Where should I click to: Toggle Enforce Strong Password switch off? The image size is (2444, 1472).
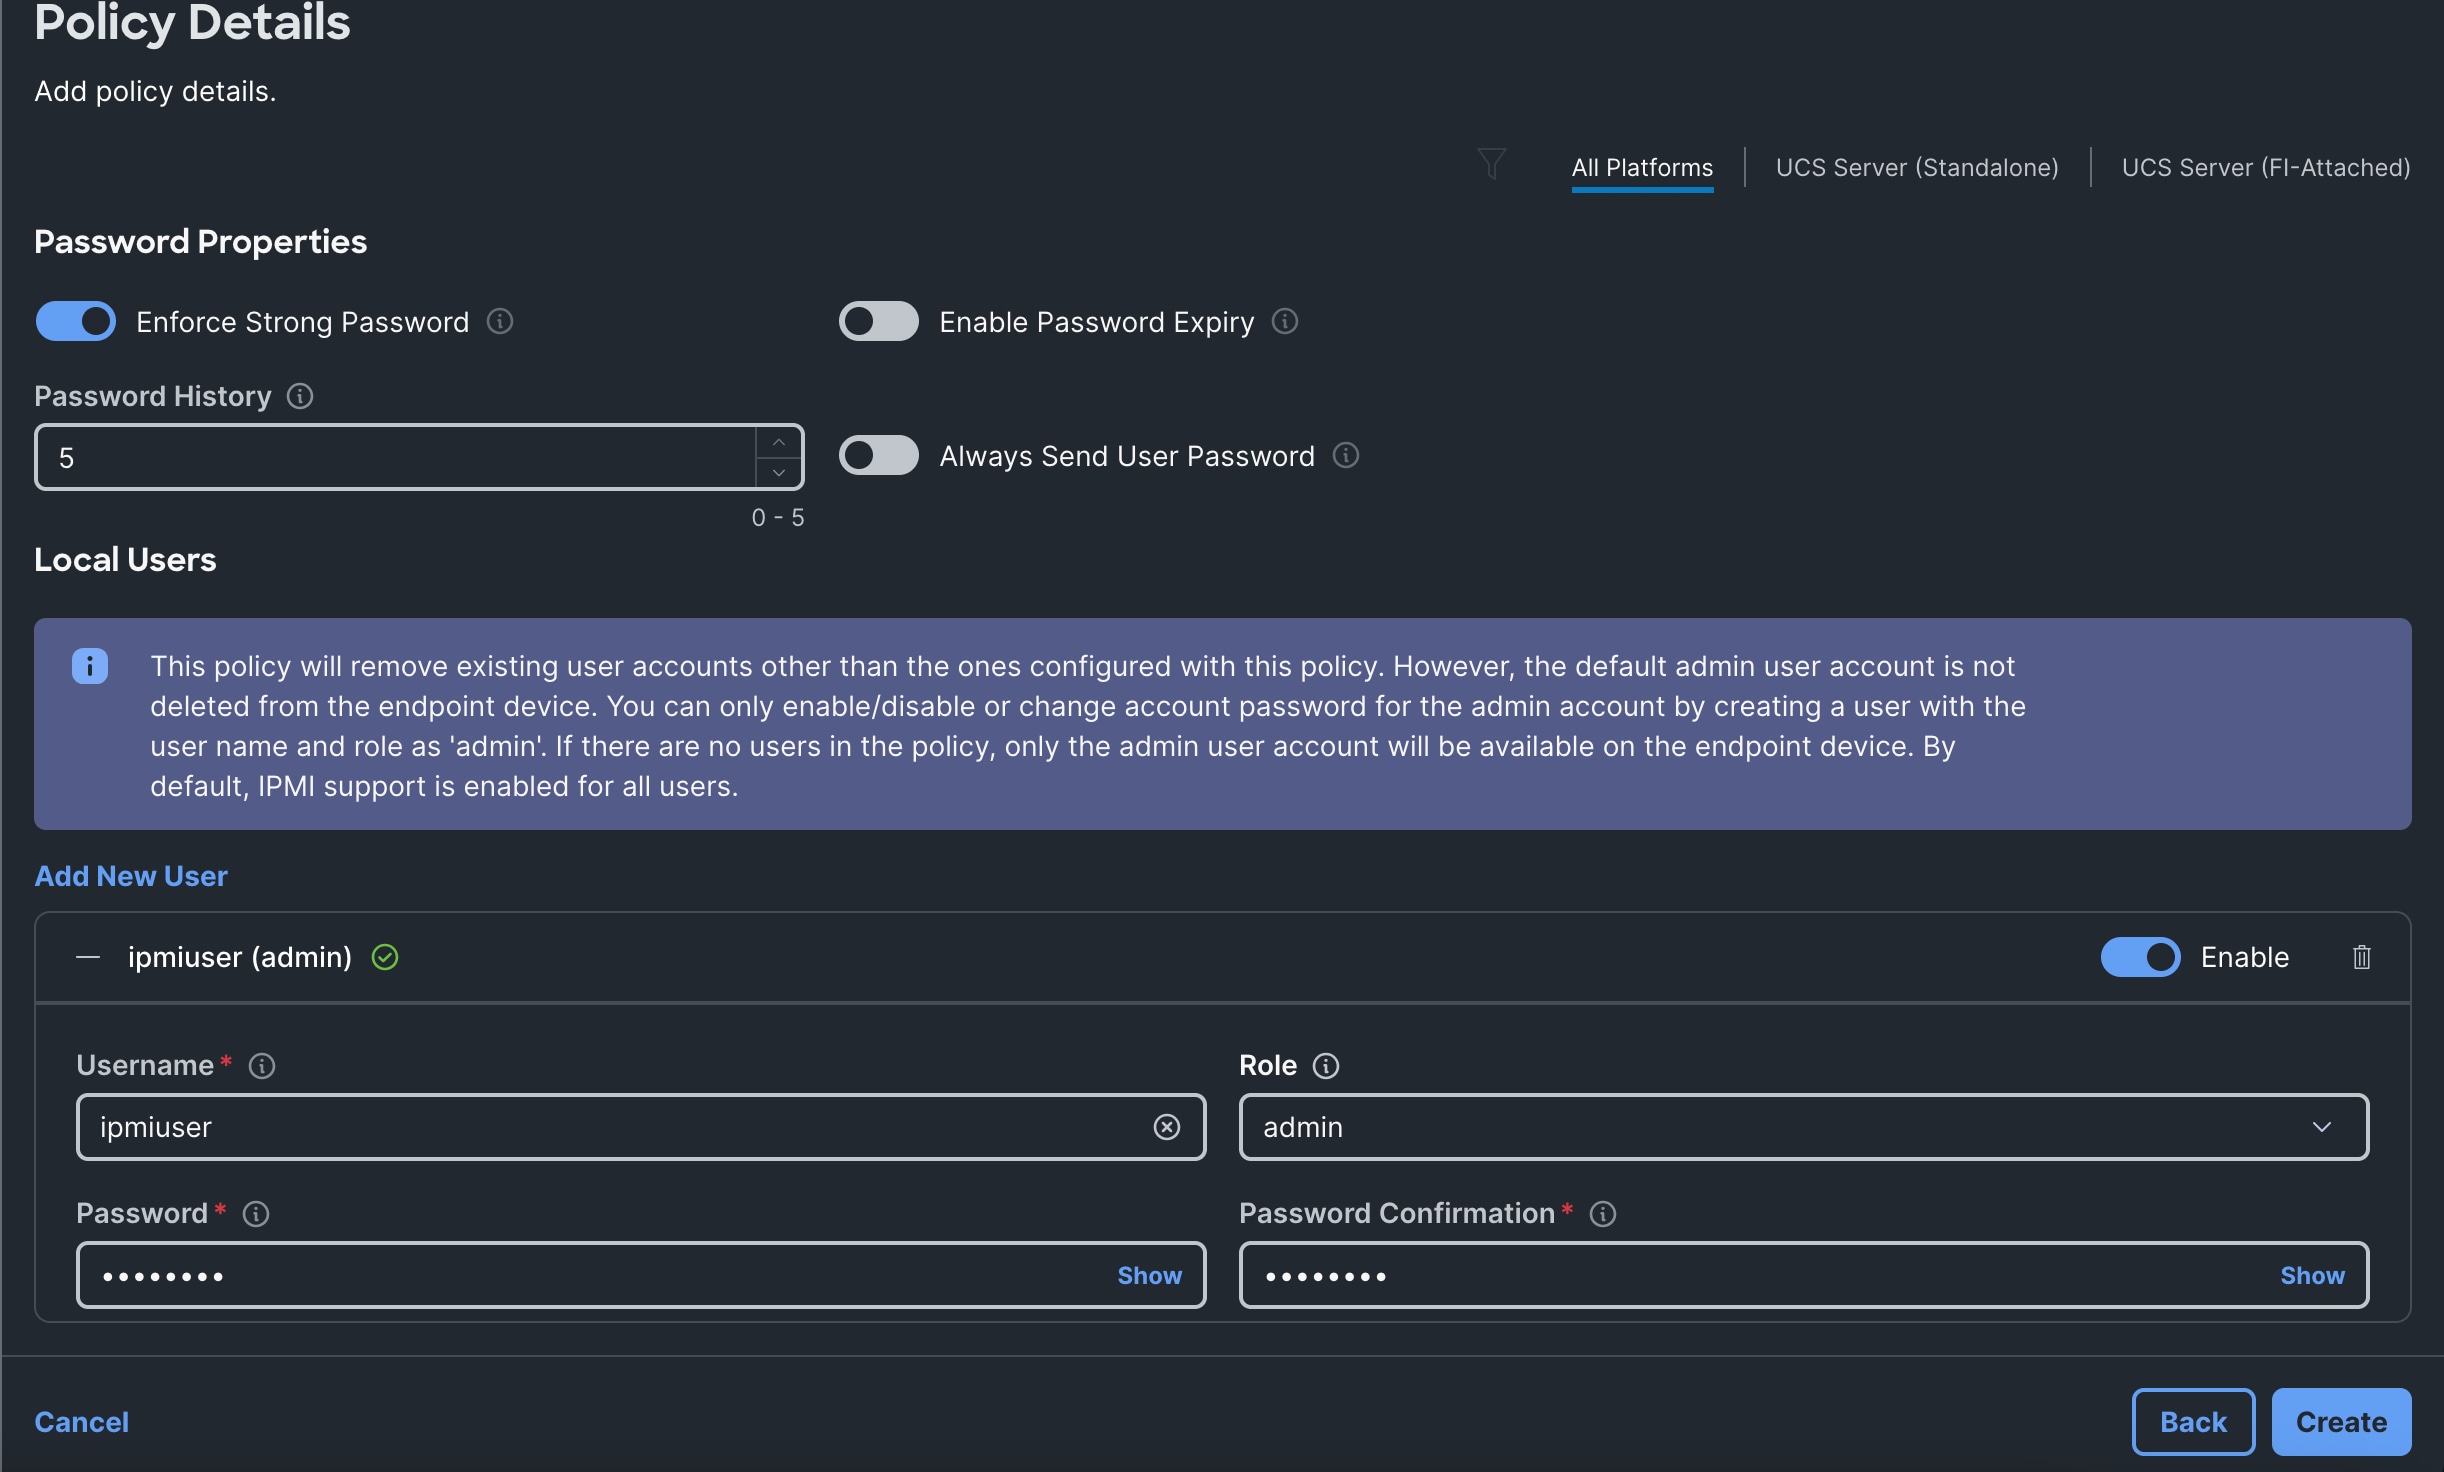pos(76,321)
